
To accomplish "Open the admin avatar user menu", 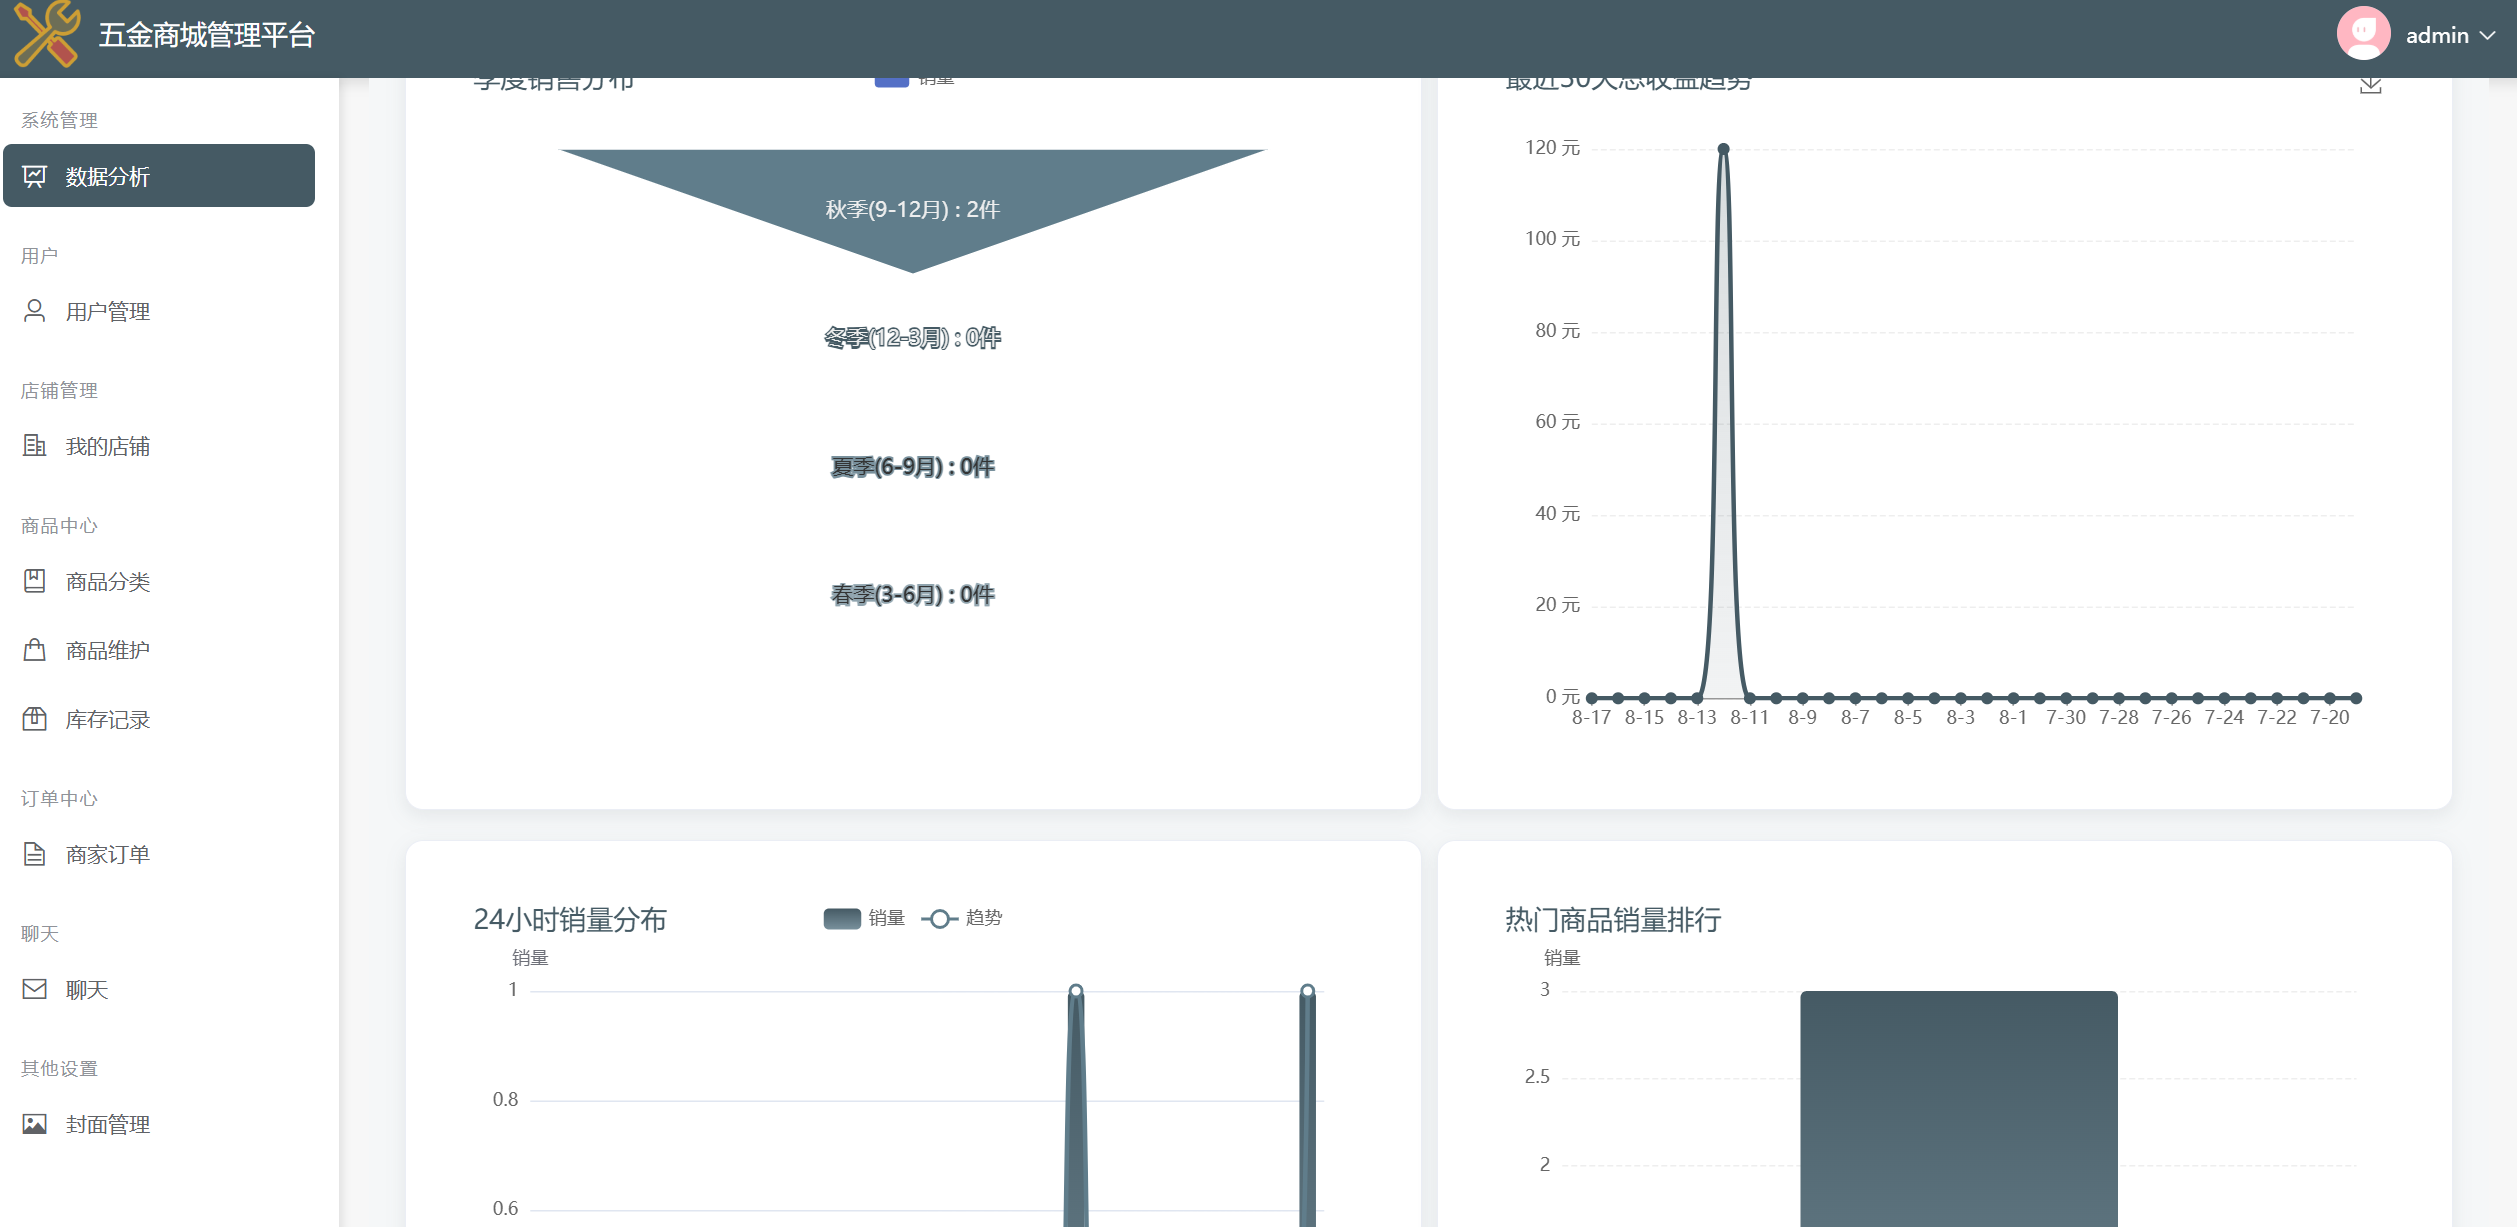I will click(x=2363, y=34).
